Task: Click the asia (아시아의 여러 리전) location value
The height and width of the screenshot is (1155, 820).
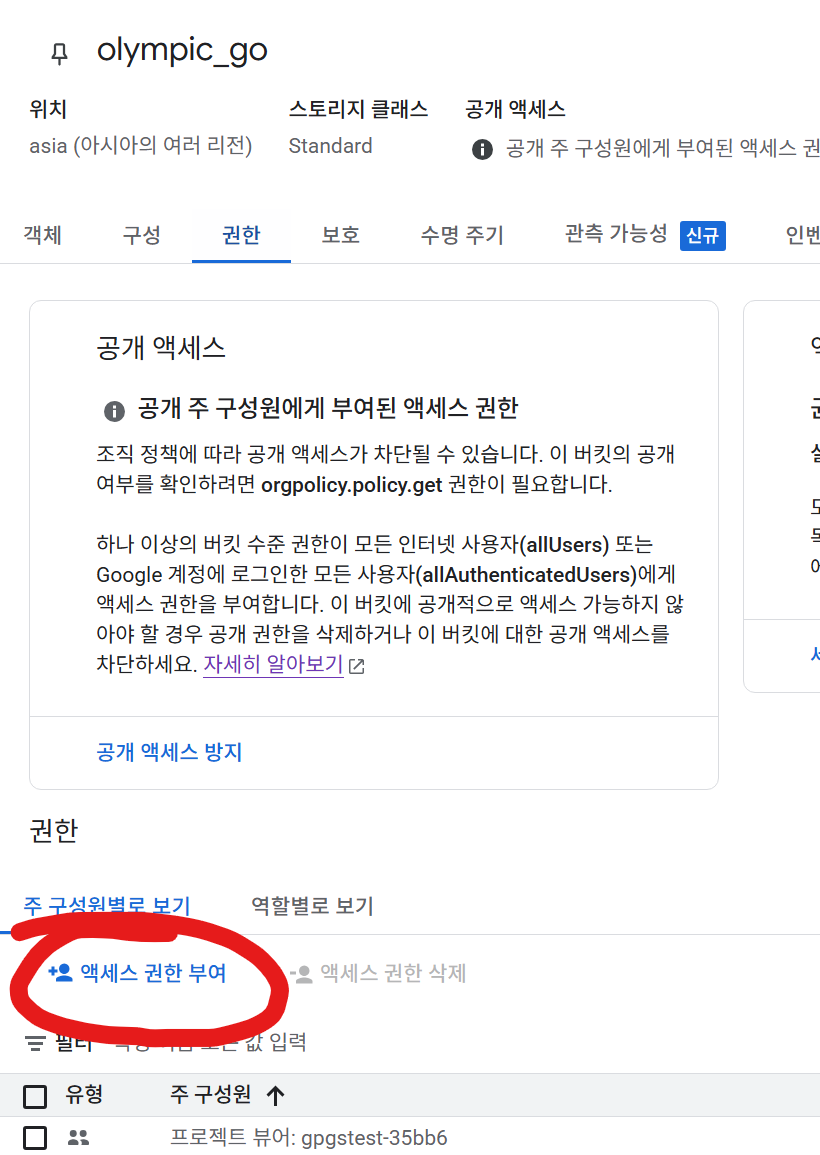Action: point(141,146)
